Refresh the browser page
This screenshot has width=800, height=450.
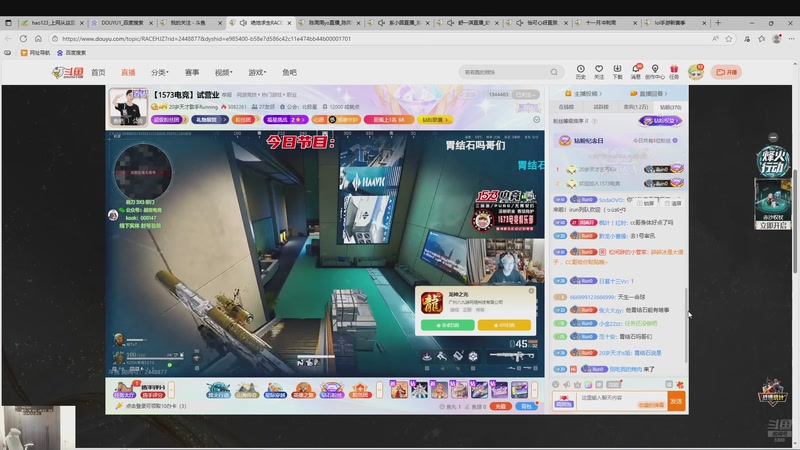(23, 39)
